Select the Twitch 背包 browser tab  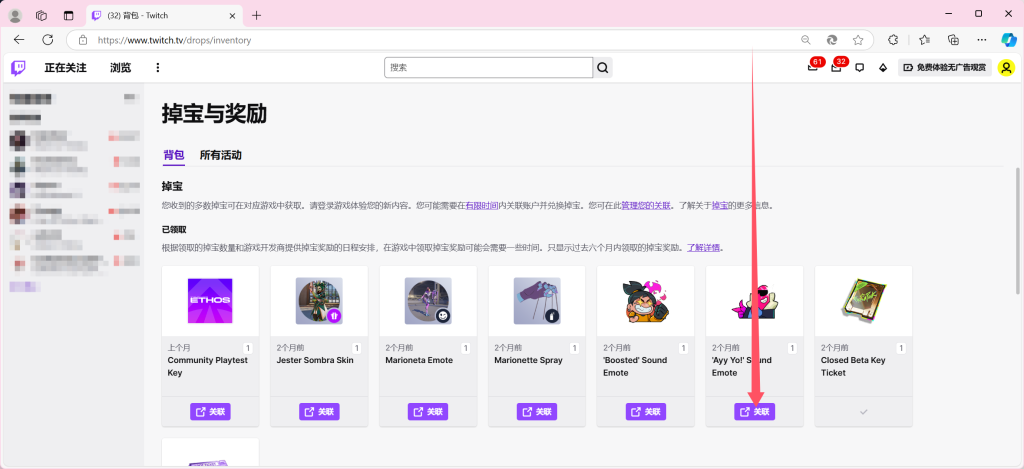pyautogui.click(x=165, y=15)
